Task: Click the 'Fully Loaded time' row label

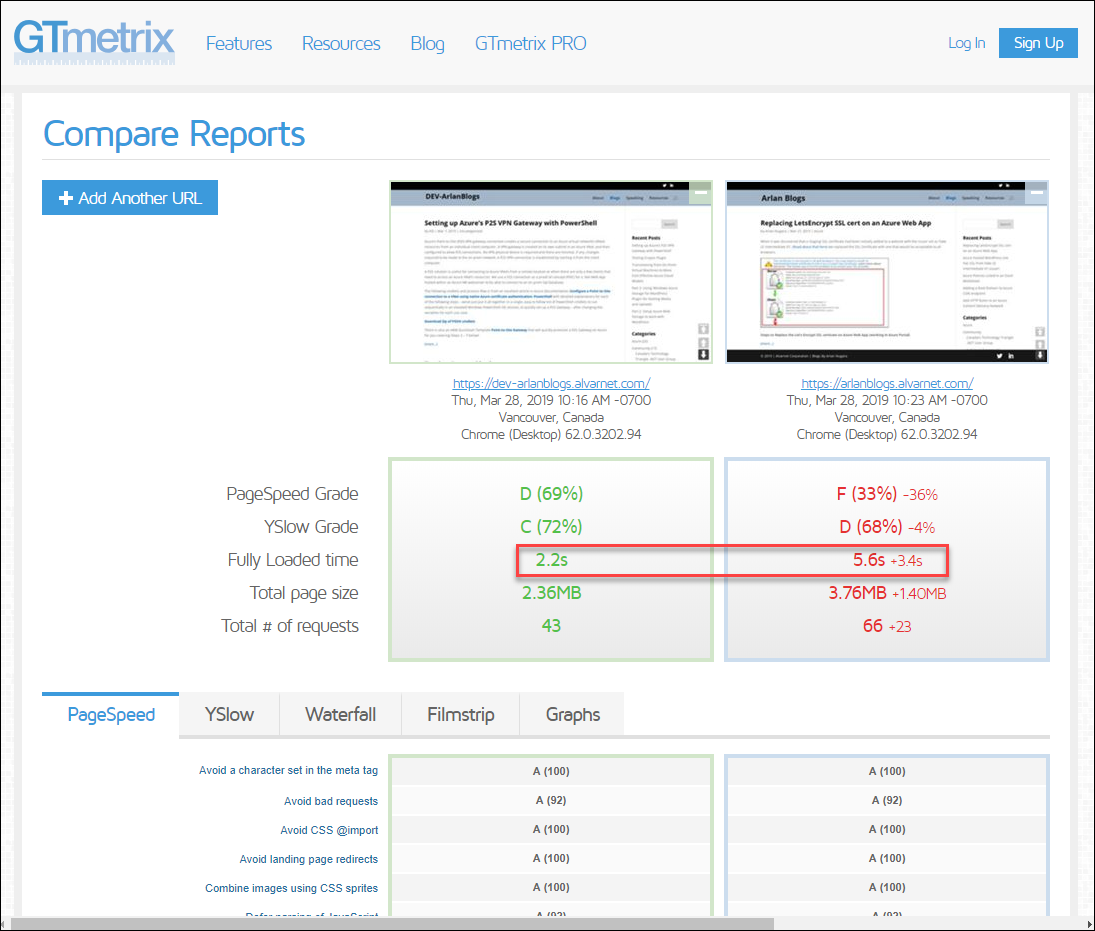Action: point(293,560)
